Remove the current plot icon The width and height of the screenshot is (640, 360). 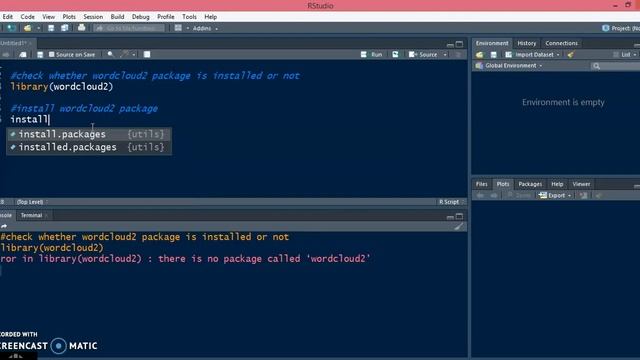point(584,196)
